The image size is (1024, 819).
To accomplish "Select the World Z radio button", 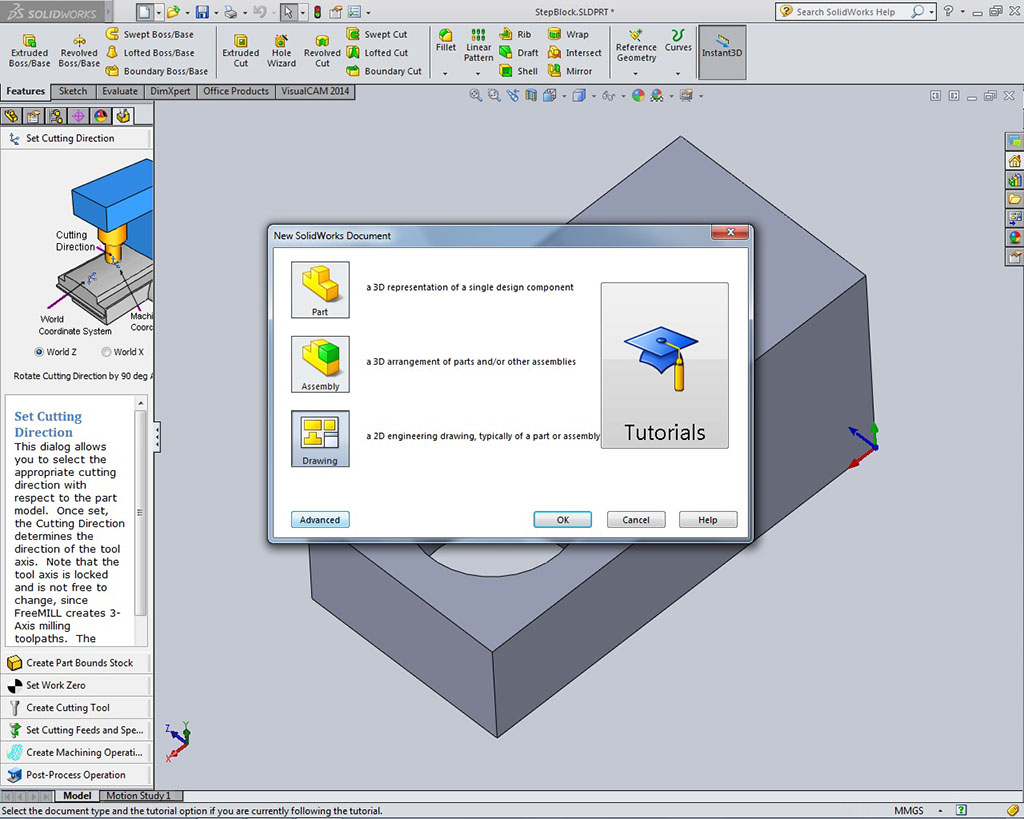I will 40,352.
